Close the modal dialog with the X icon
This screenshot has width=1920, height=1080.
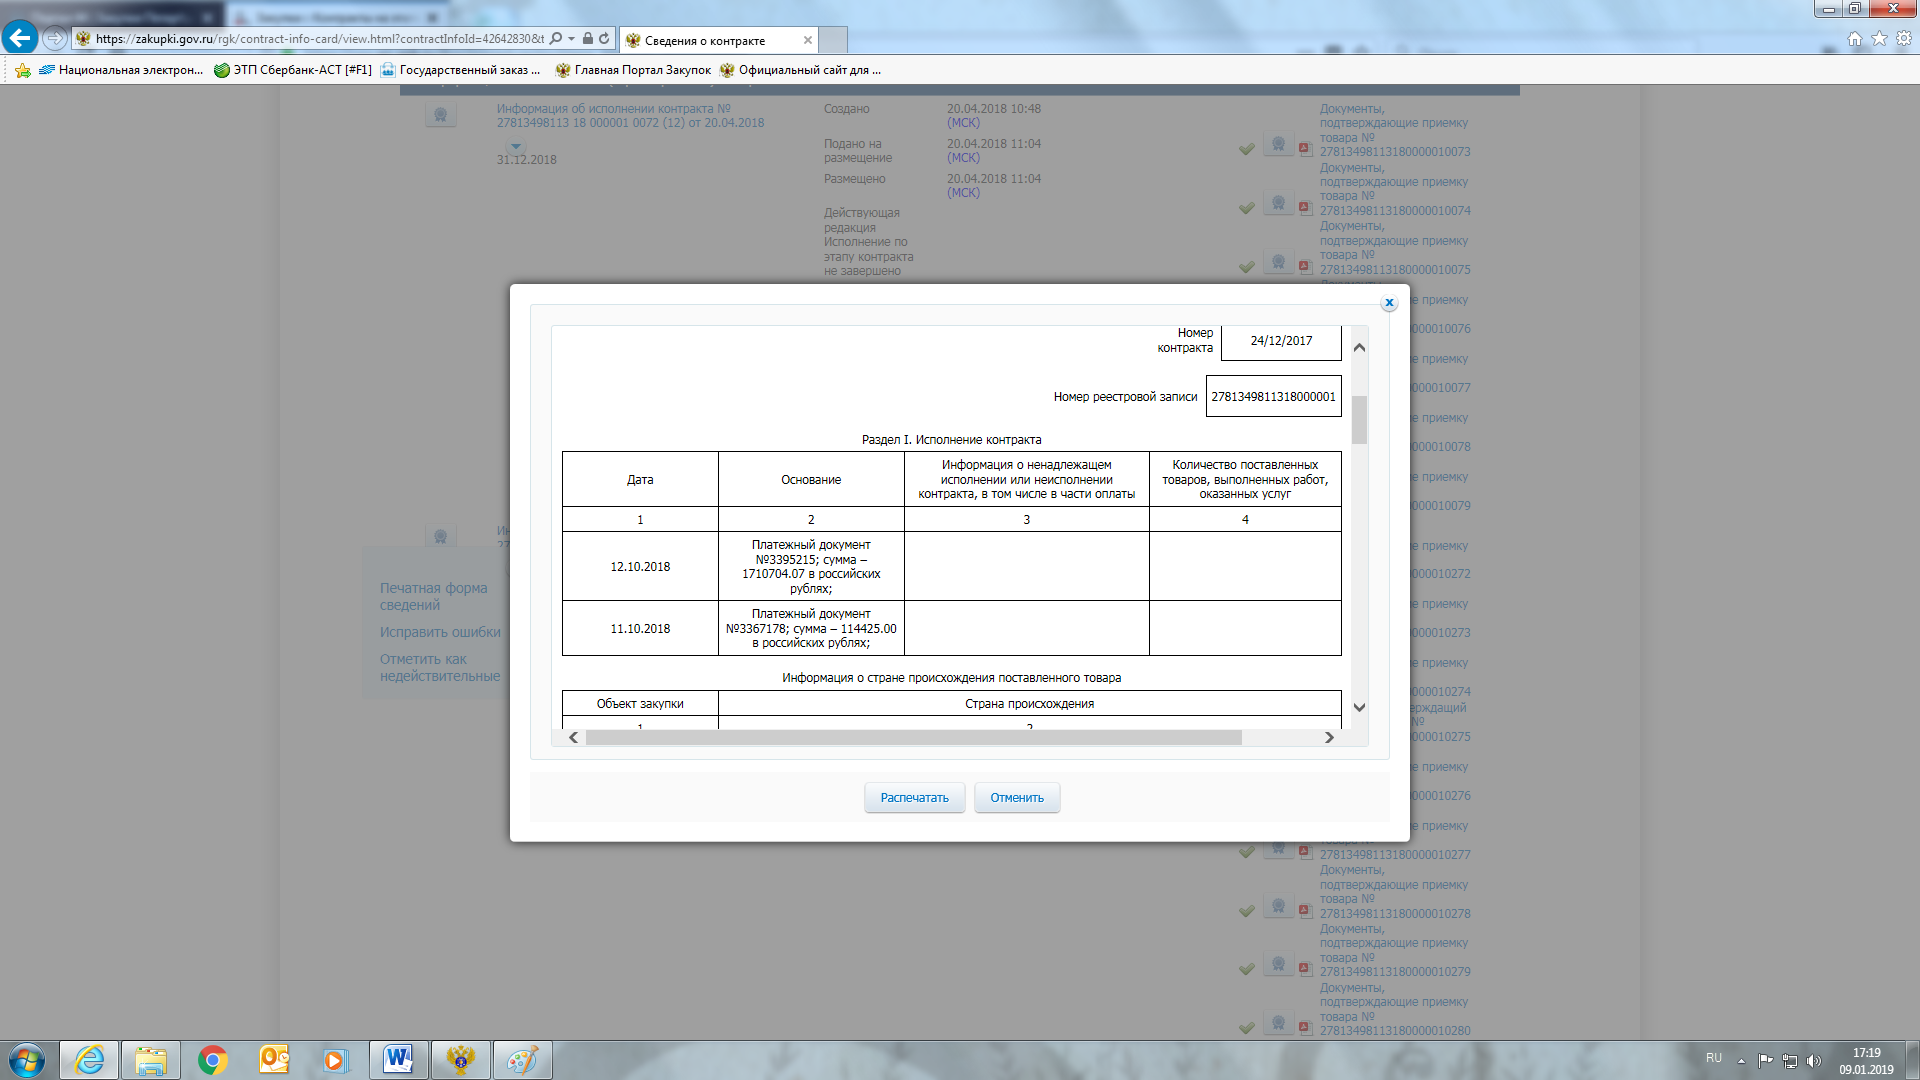coord(1389,303)
